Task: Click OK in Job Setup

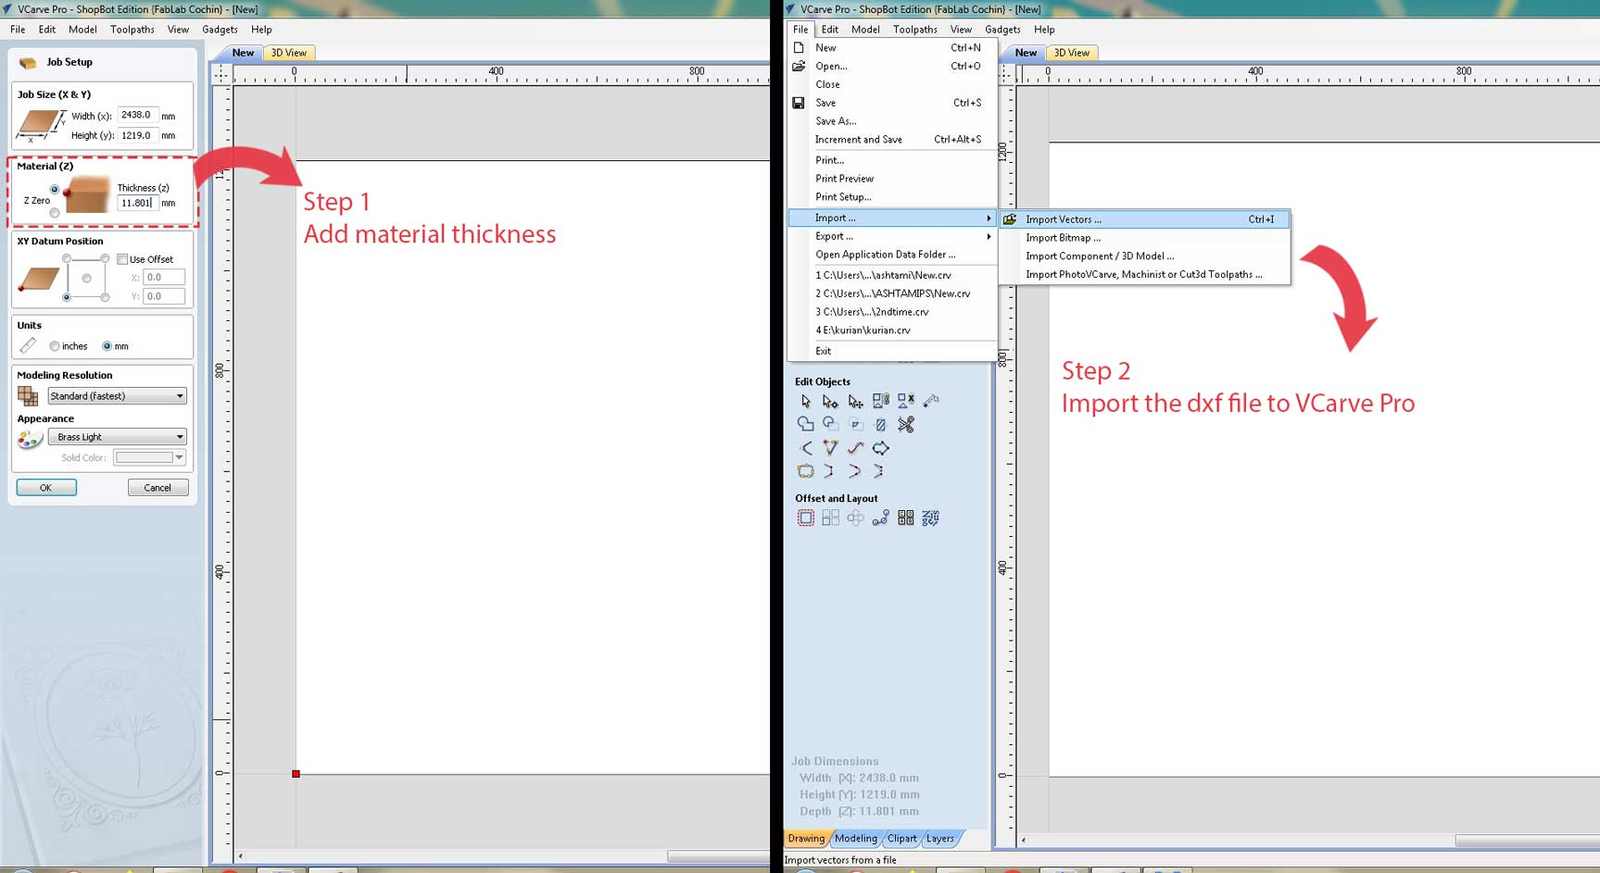Action: (x=46, y=488)
